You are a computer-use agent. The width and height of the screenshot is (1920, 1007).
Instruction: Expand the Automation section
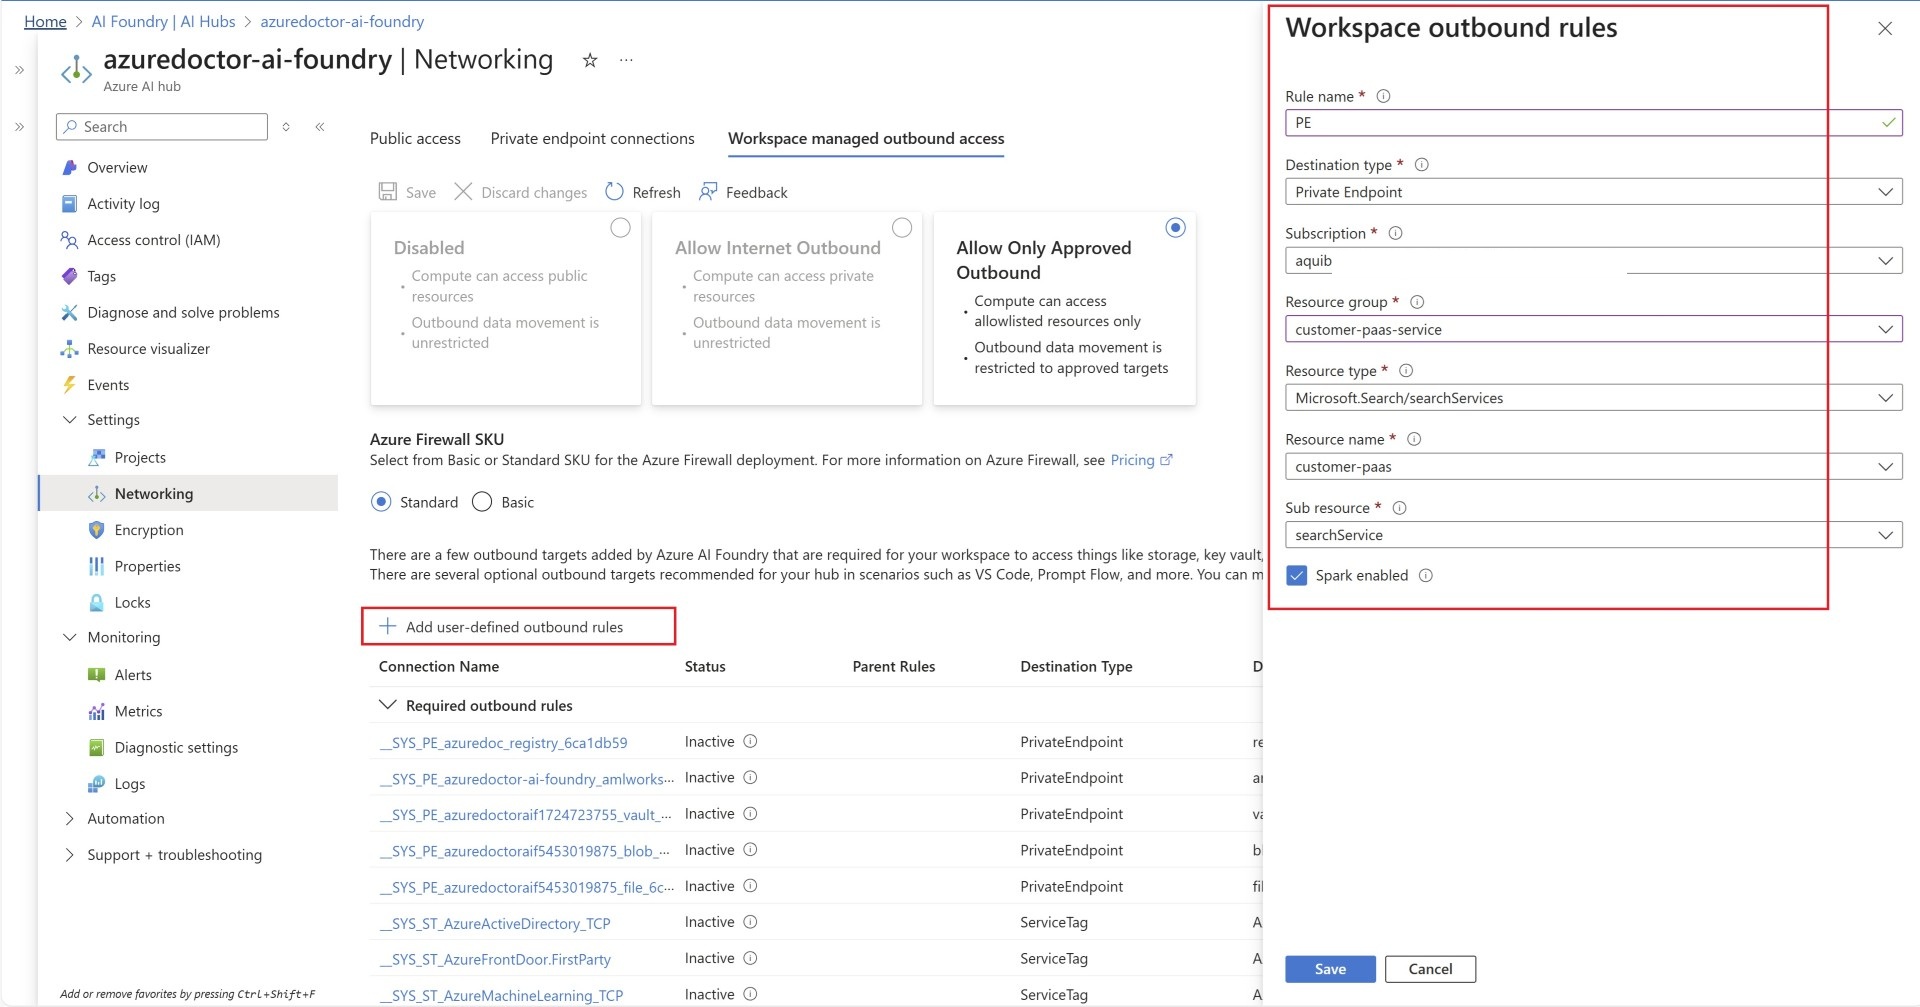click(x=69, y=818)
